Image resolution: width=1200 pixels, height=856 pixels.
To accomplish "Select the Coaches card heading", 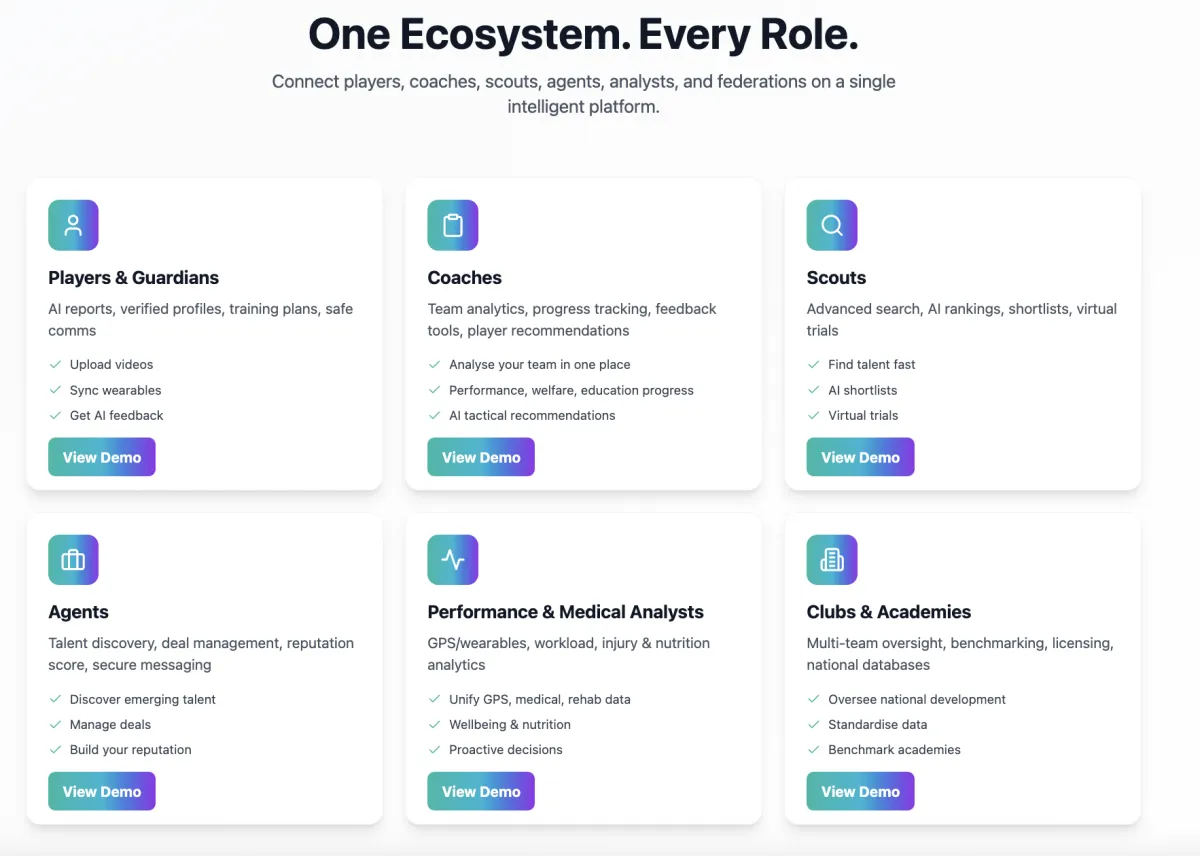I will [x=465, y=278].
